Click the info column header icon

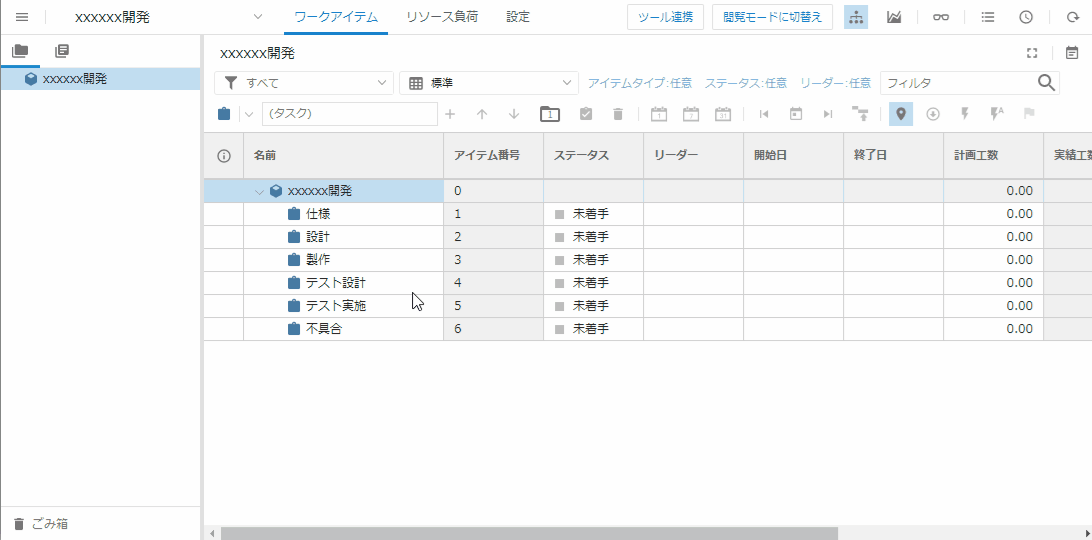pos(224,156)
